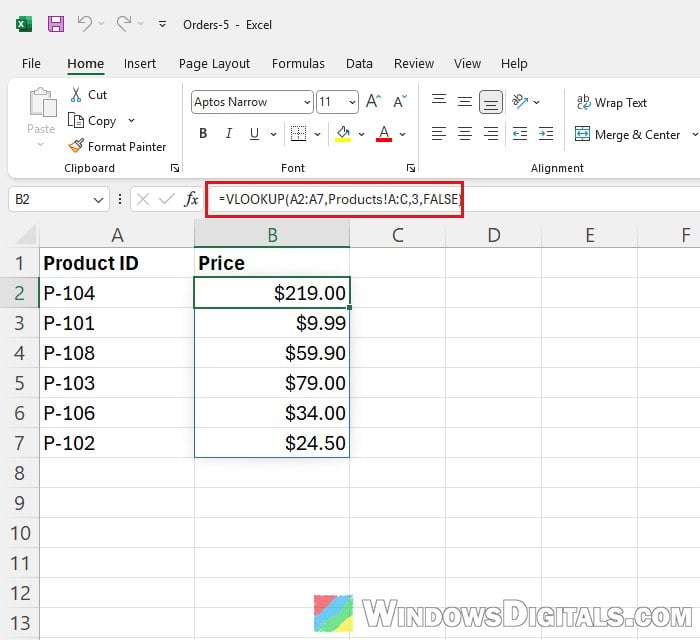The image size is (700, 640).
Task: Click the Decrease Font Size icon
Action: tap(400, 101)
